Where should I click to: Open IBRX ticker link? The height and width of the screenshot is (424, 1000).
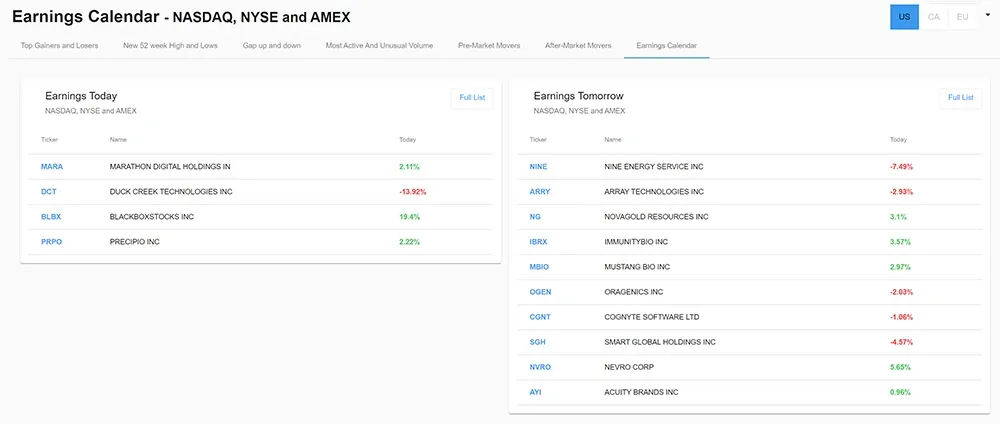[538, 242]
